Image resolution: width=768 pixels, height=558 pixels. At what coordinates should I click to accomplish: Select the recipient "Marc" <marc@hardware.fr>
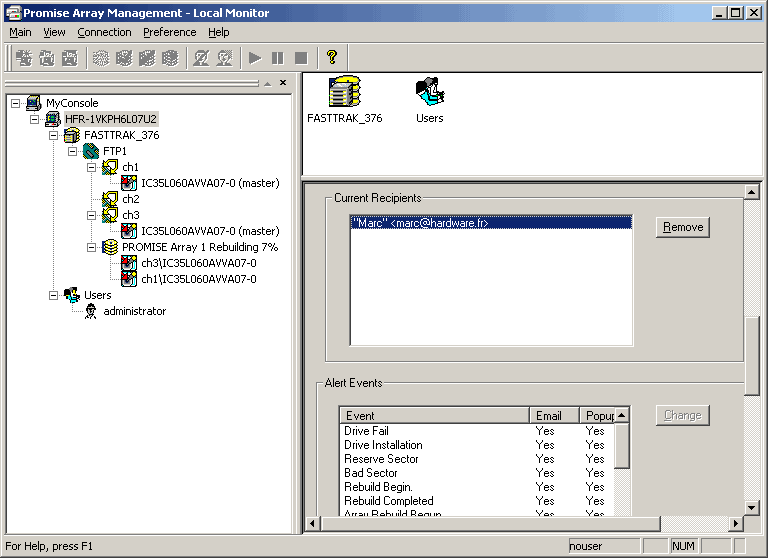tap(491, 223)
